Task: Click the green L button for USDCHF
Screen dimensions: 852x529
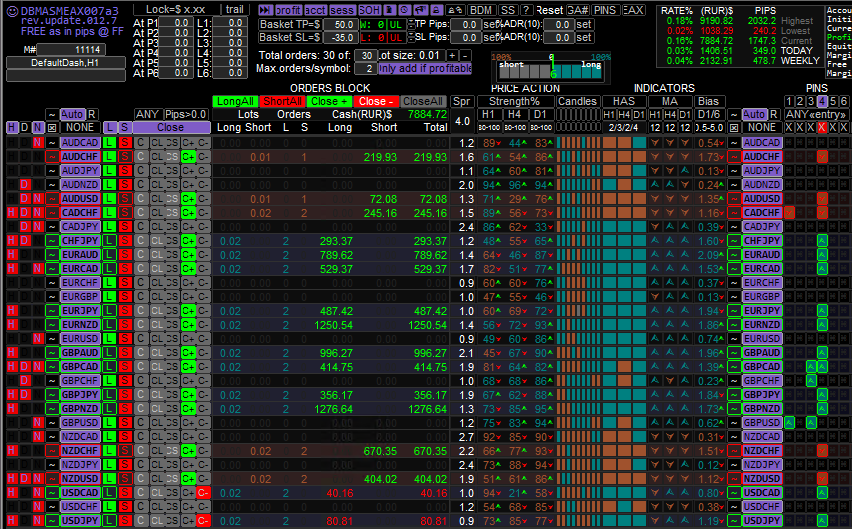Action: (x=110, y=506)
